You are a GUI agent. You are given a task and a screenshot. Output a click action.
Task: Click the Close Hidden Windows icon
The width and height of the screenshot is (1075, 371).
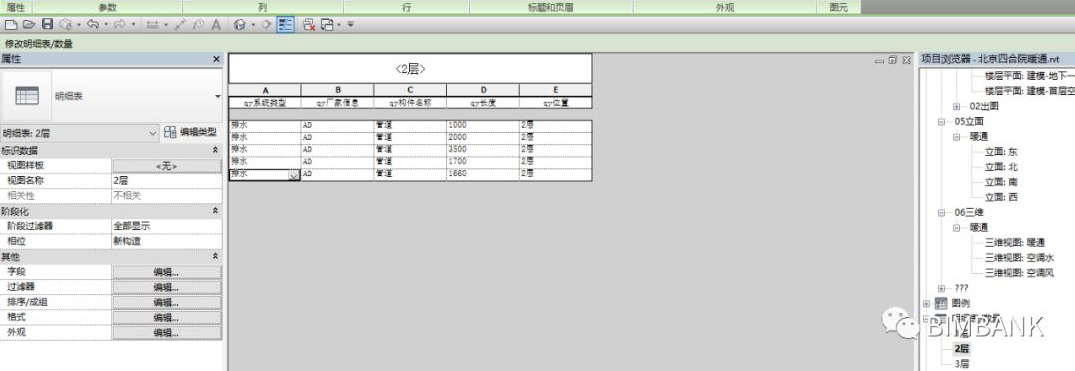[309, 25]
